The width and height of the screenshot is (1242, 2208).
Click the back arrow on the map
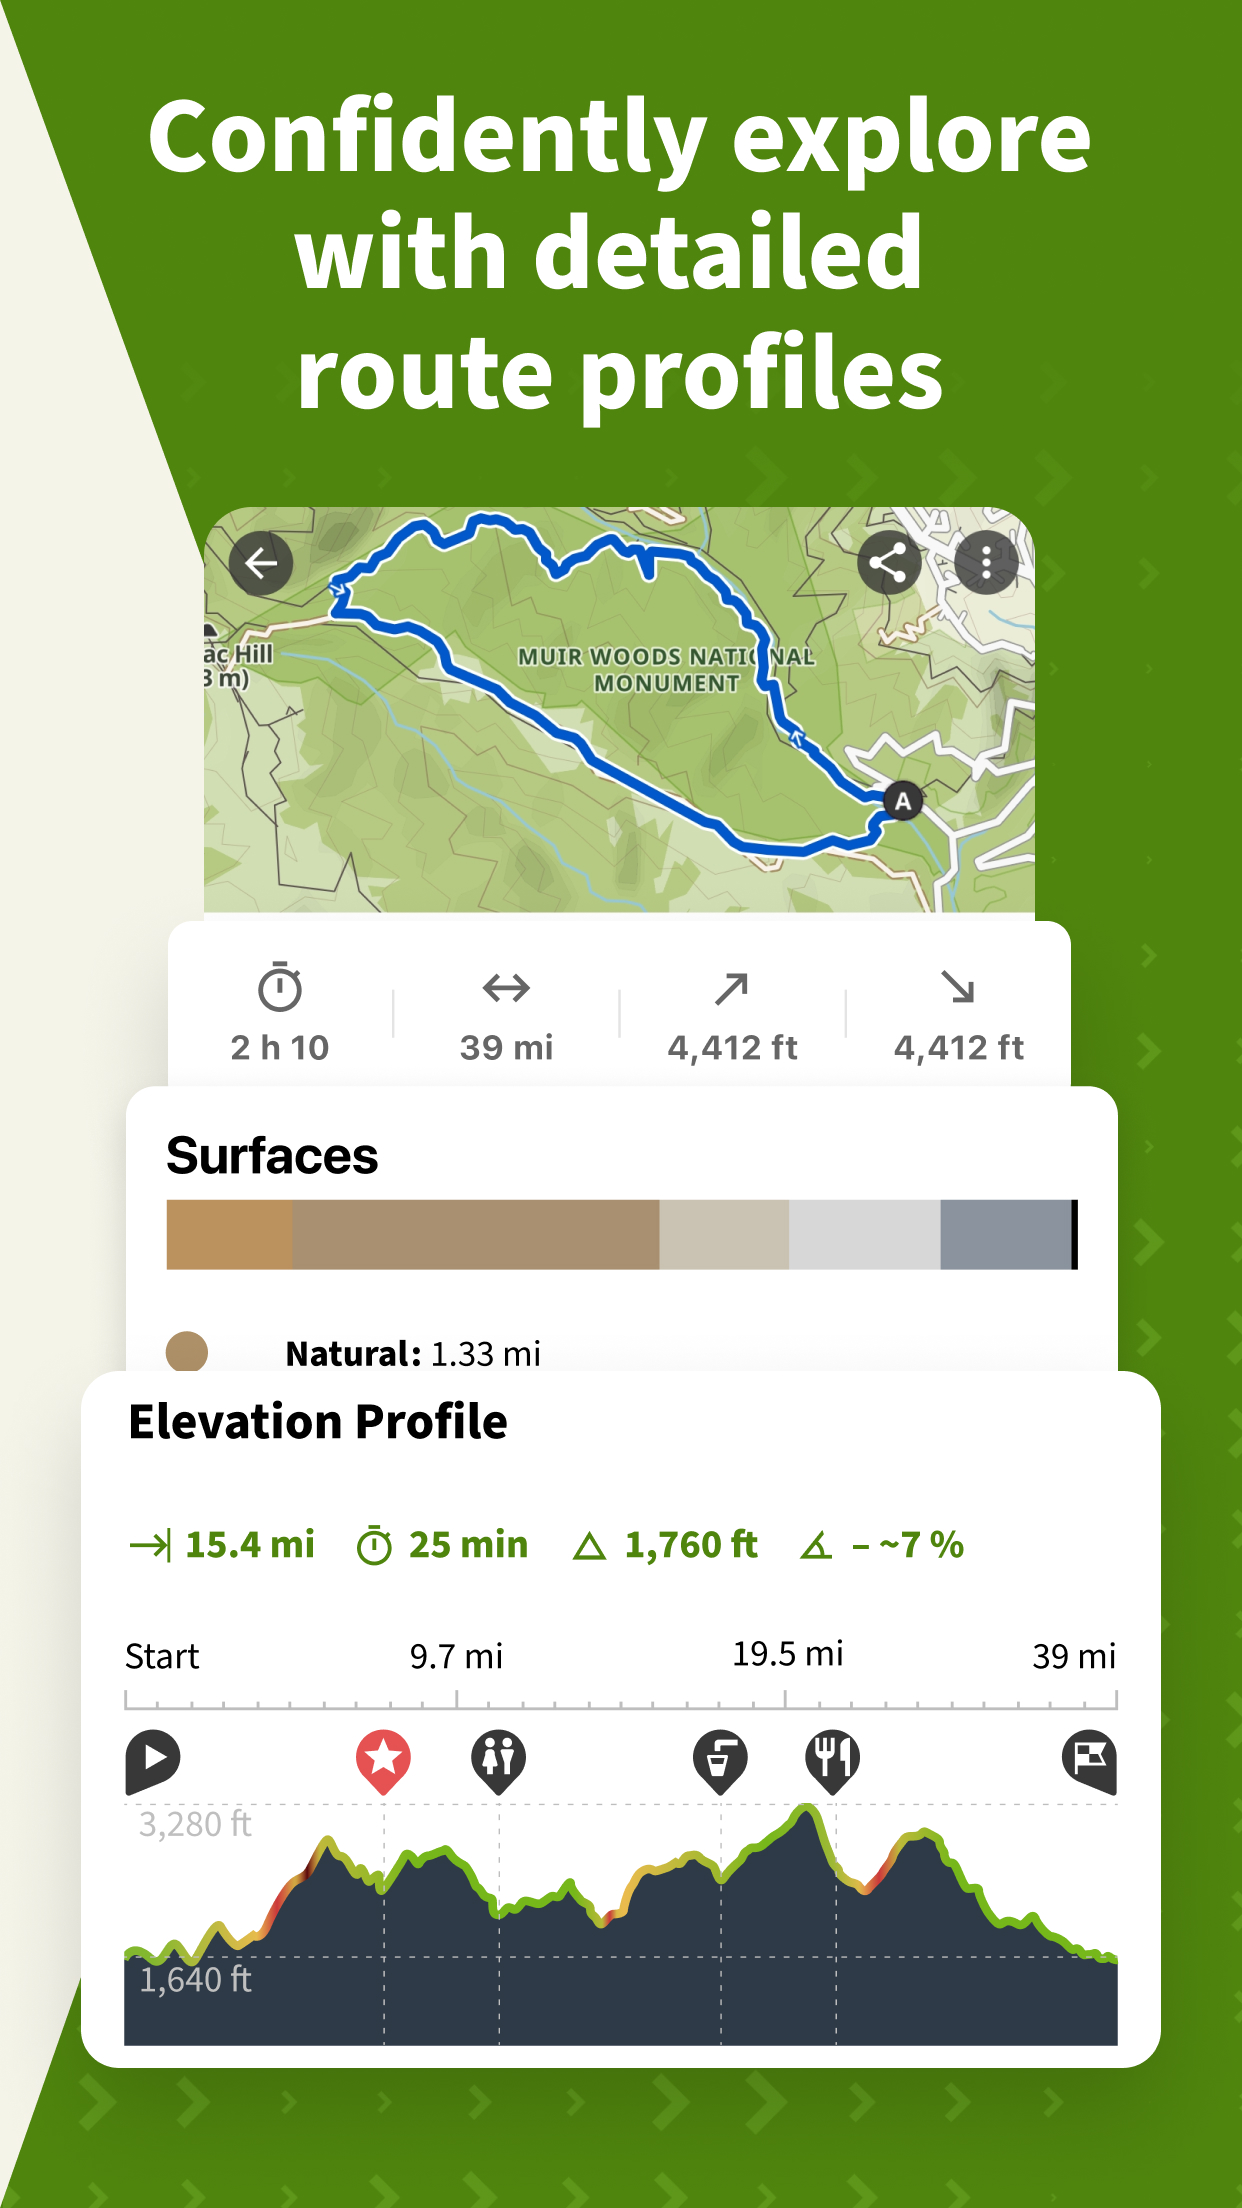[x=262, y=563]
